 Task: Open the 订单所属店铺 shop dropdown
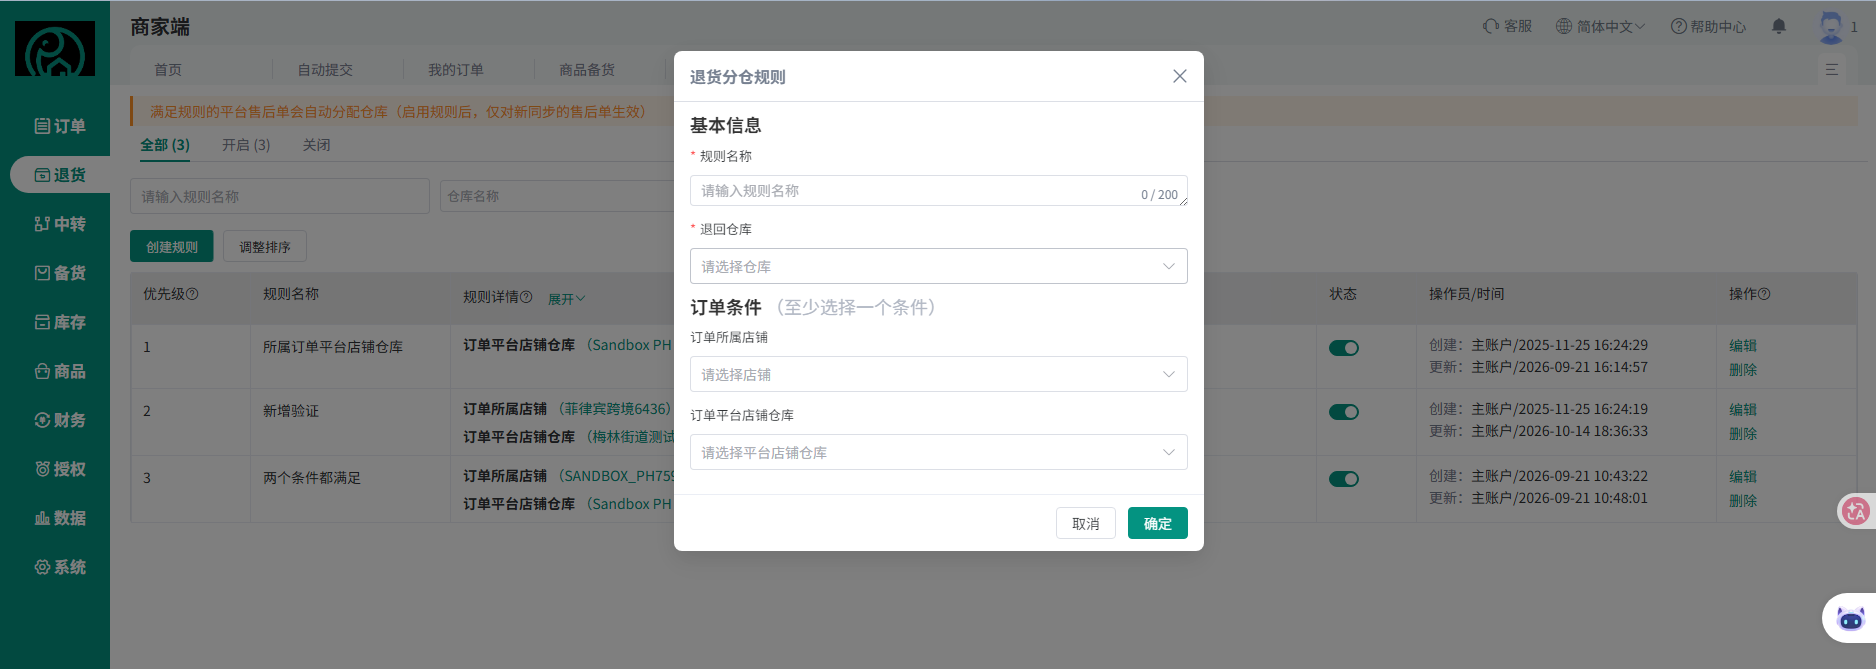click(939, 374)
